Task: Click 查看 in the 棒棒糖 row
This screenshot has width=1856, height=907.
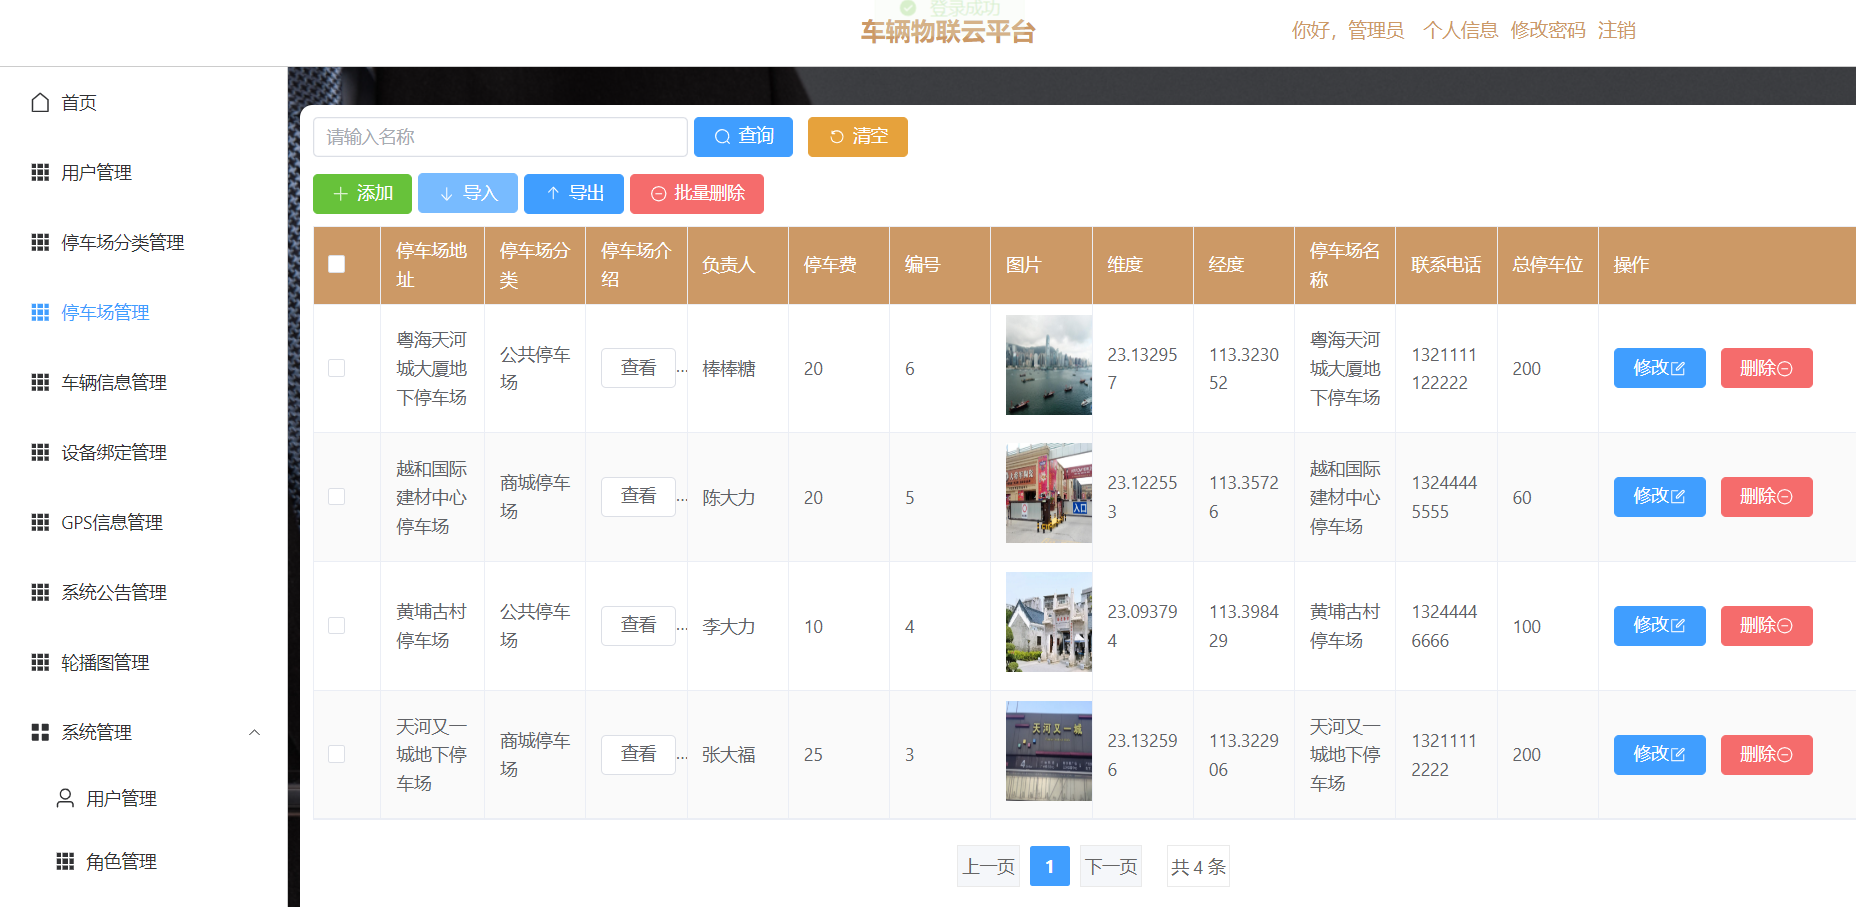Action: 638,368
